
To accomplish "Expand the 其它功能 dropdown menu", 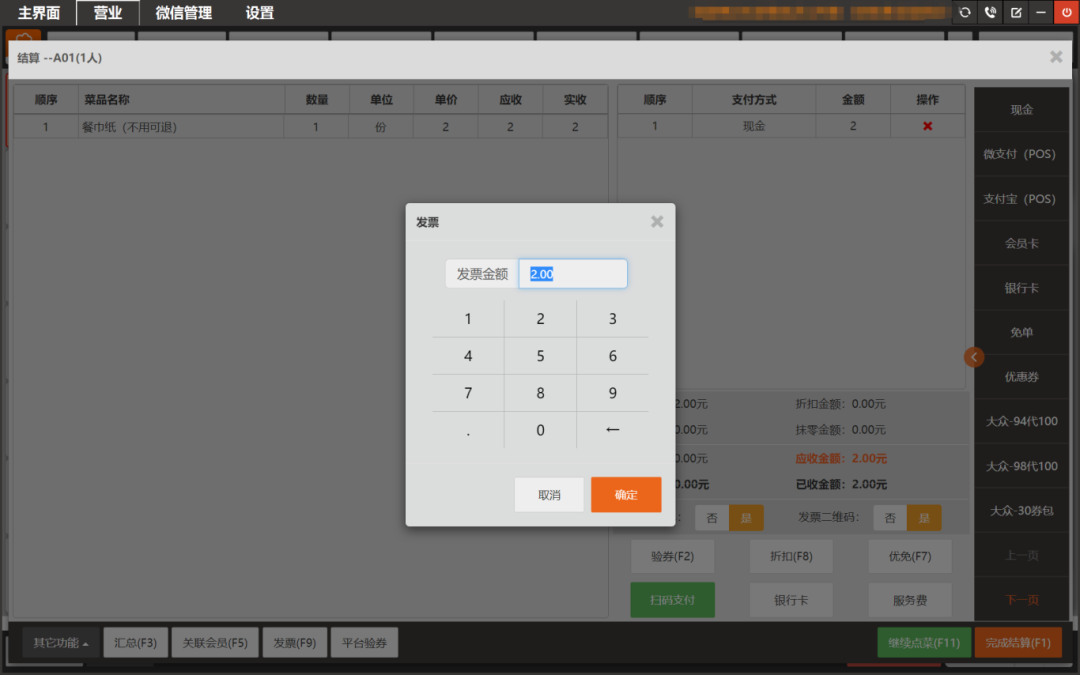I will coord(61,643).
